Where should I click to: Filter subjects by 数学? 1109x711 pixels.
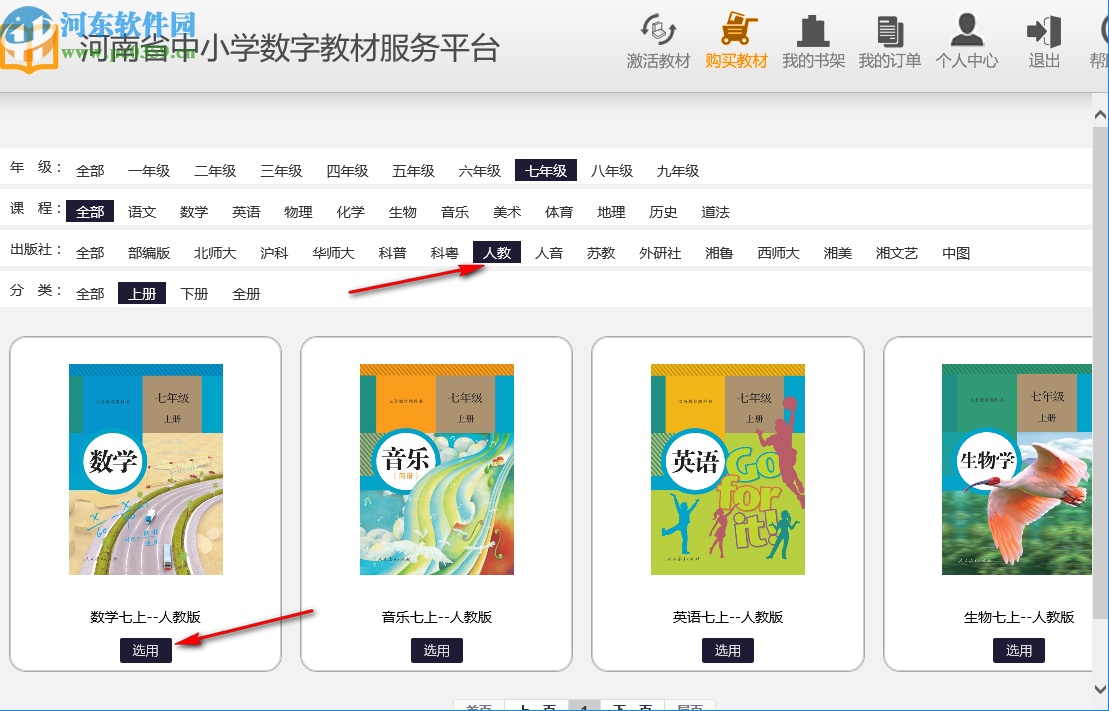(x=194, y=211)
